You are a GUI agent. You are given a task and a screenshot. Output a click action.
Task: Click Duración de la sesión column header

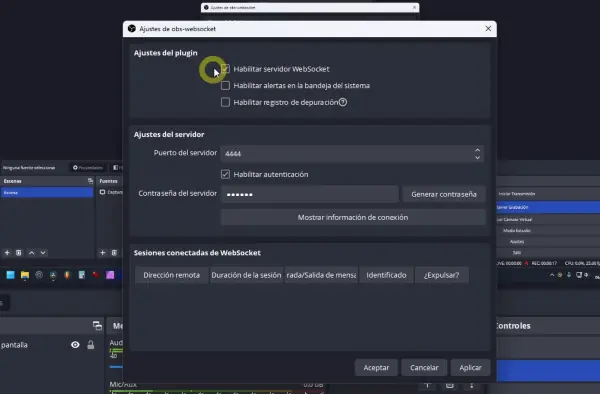[246, 275]
